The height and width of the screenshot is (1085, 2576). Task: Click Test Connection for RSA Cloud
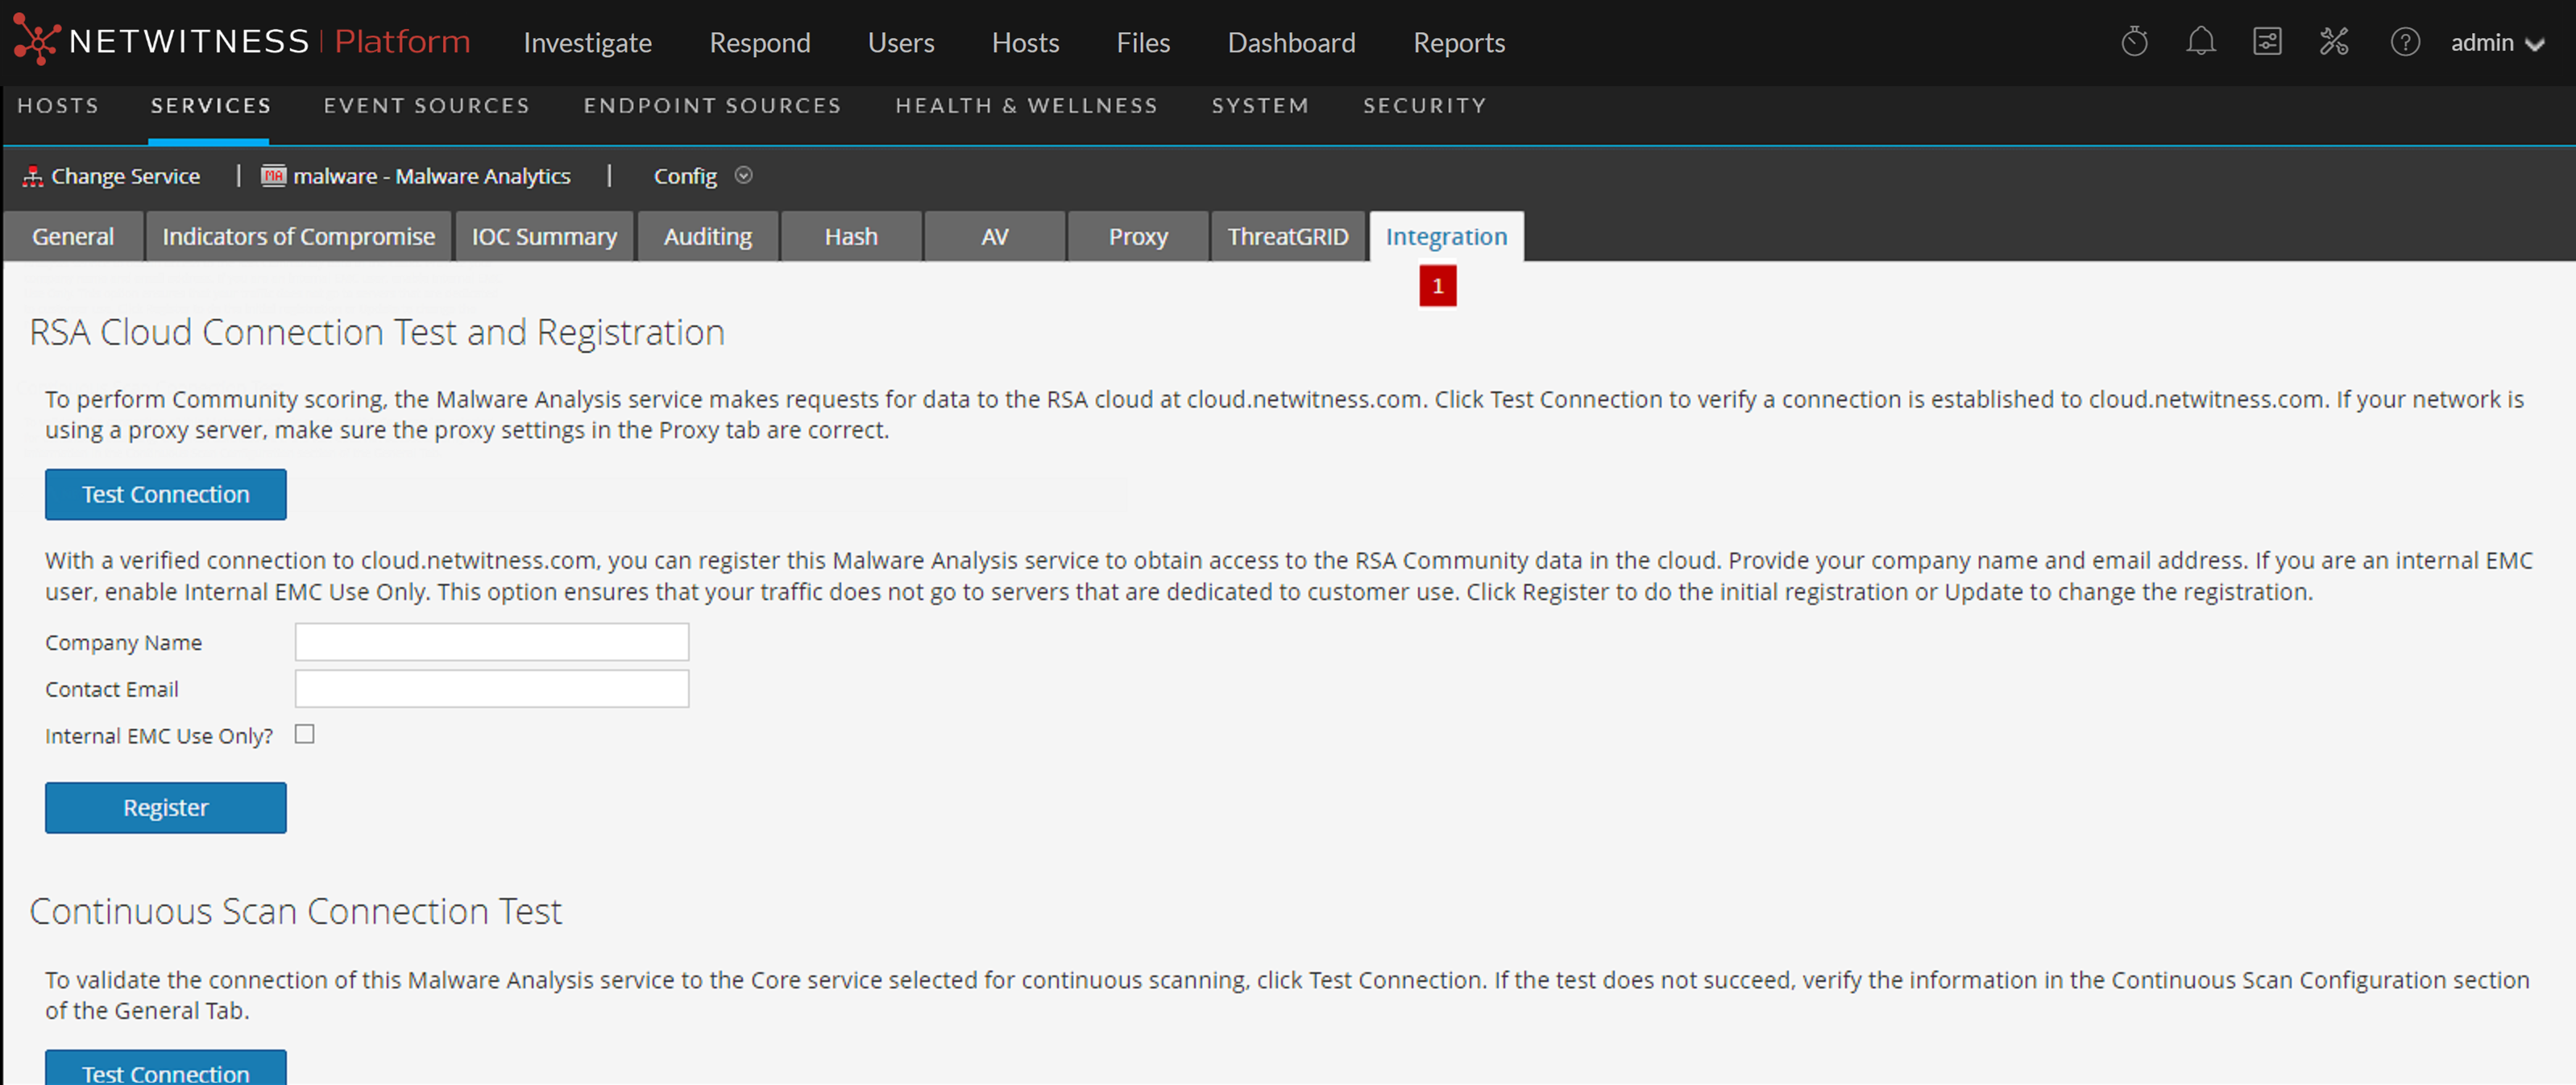[x=166, y=494]
